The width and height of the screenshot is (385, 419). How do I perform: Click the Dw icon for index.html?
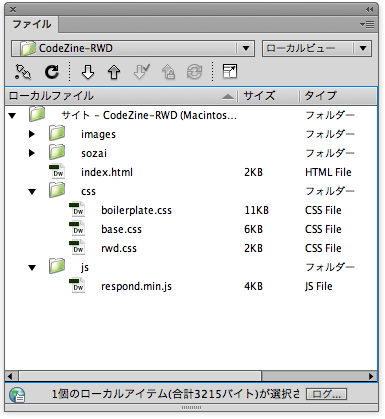[x=57, y=172]
